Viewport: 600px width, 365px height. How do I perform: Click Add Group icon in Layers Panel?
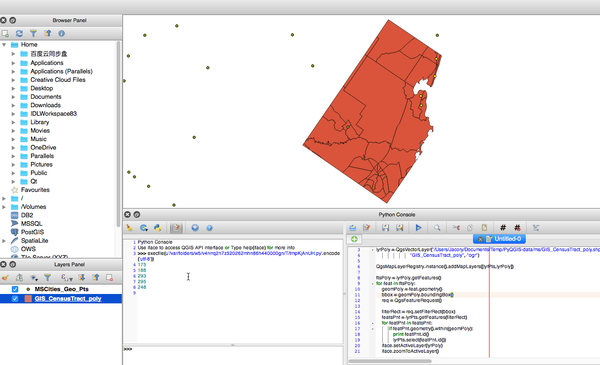(19, 277)
